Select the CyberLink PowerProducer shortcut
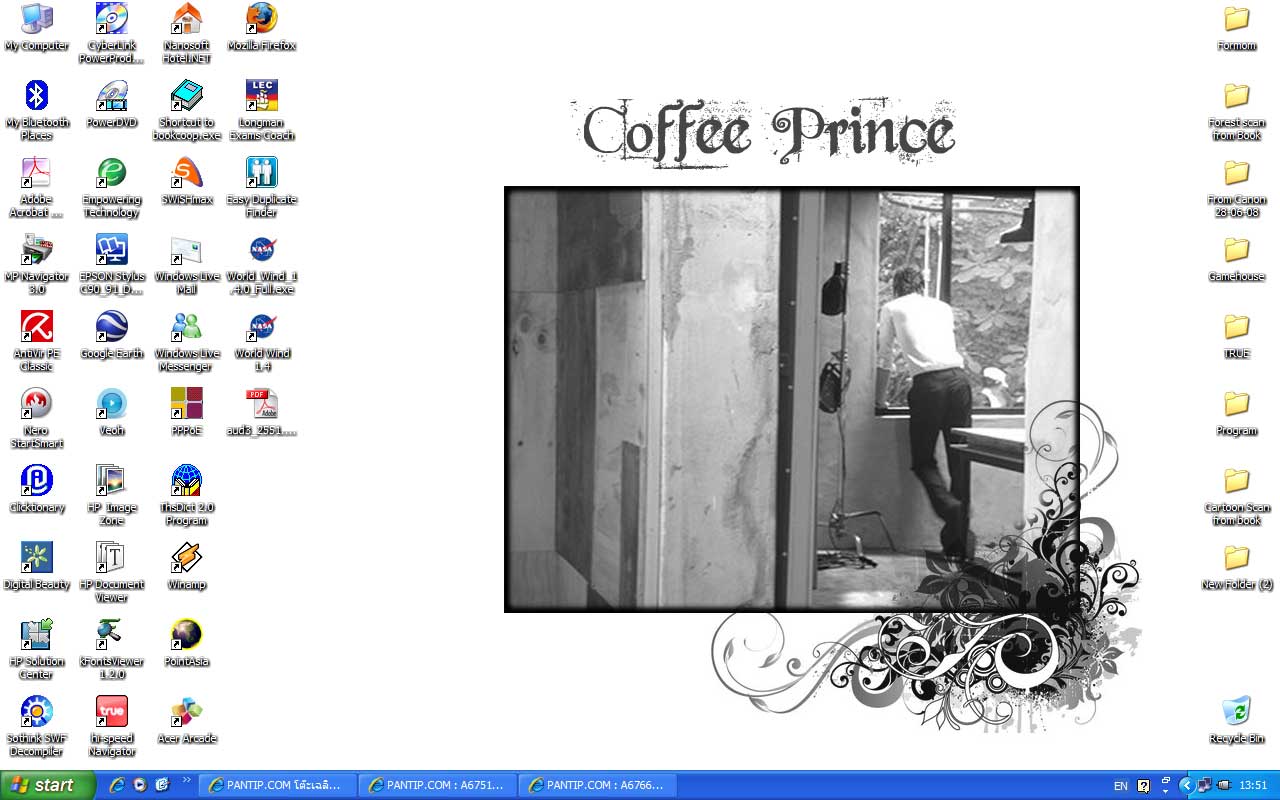 [112, 33]
